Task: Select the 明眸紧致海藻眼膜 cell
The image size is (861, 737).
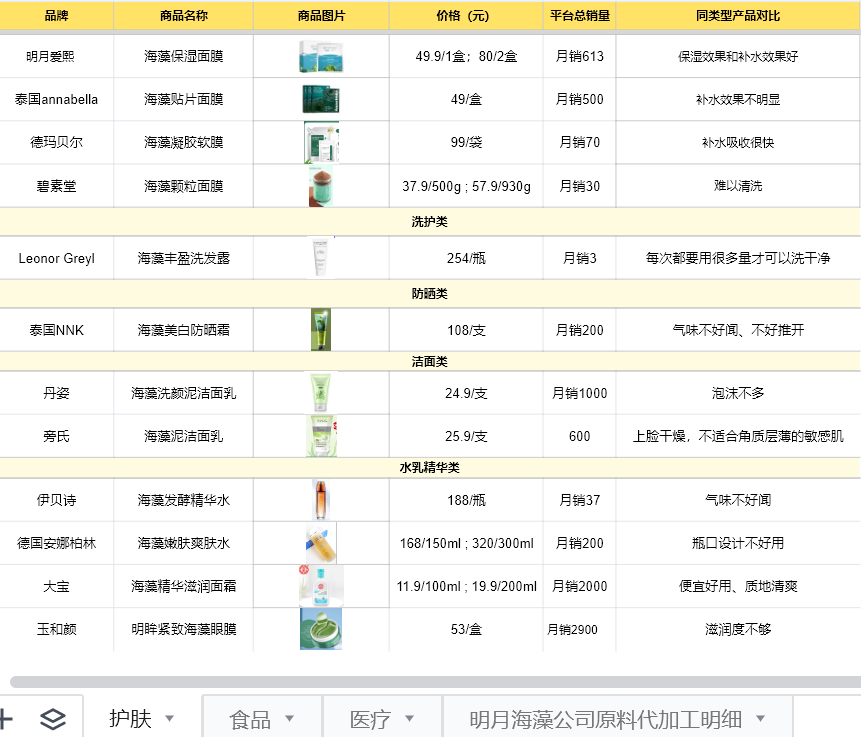Action: [x=183, y=629]
